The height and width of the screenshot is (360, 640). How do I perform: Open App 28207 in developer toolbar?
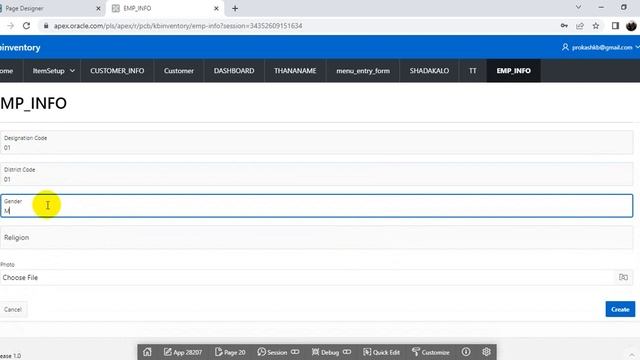[183, 352]
